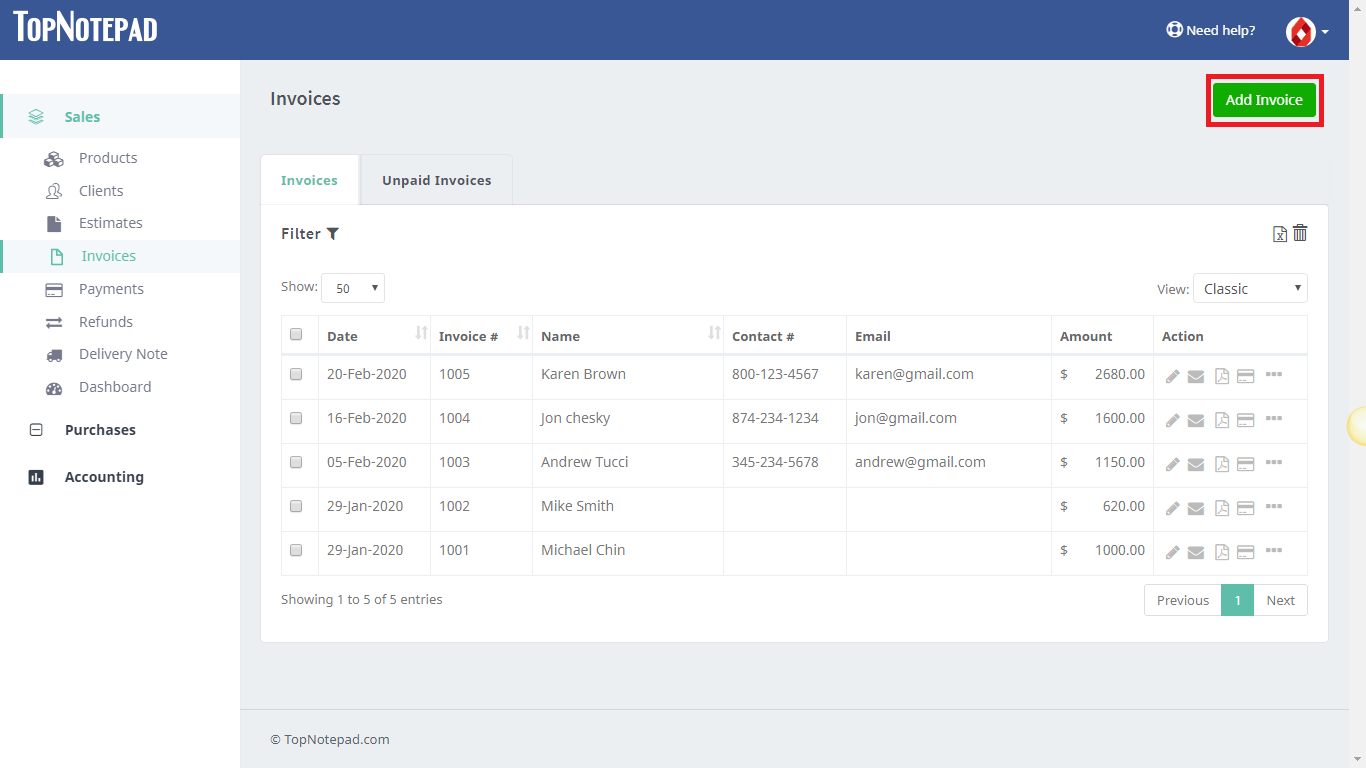The image size is (1366, 768).
Task: Edit Andrew Tucci's invoice 1003
Action: (x=1173, y=465)
